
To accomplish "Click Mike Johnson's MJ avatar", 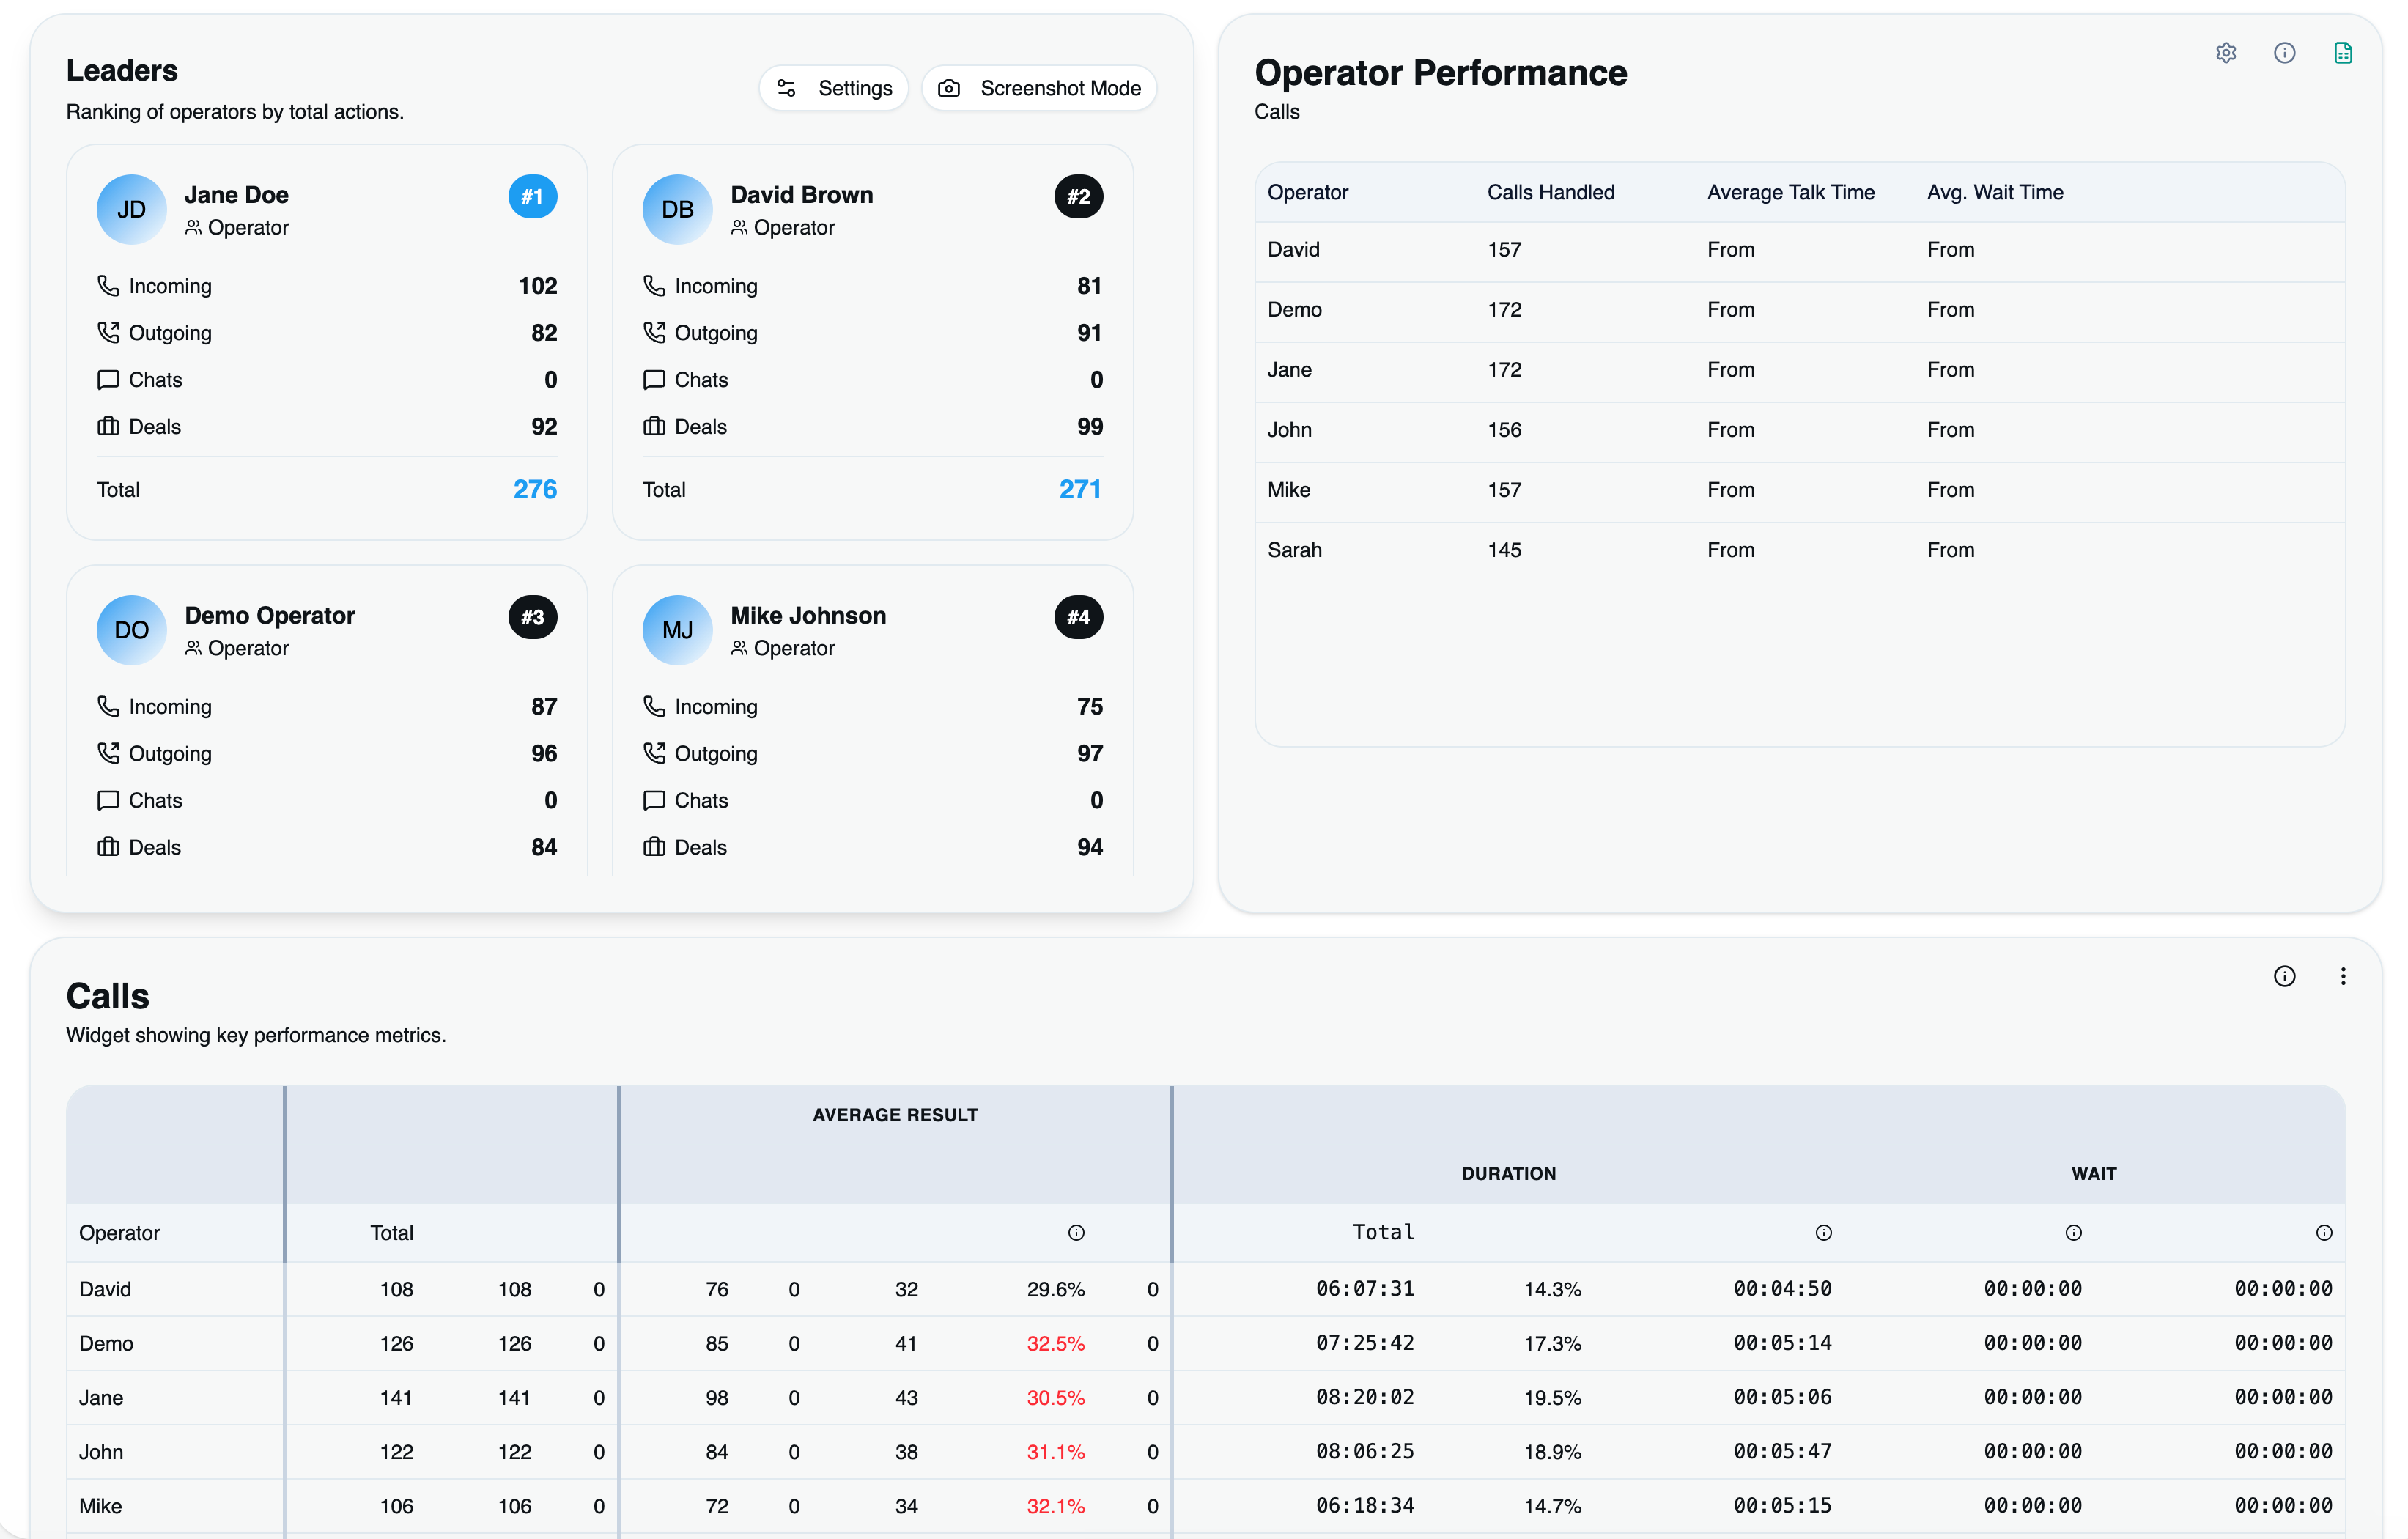I will pyautogui.click(x=677, y=630).
